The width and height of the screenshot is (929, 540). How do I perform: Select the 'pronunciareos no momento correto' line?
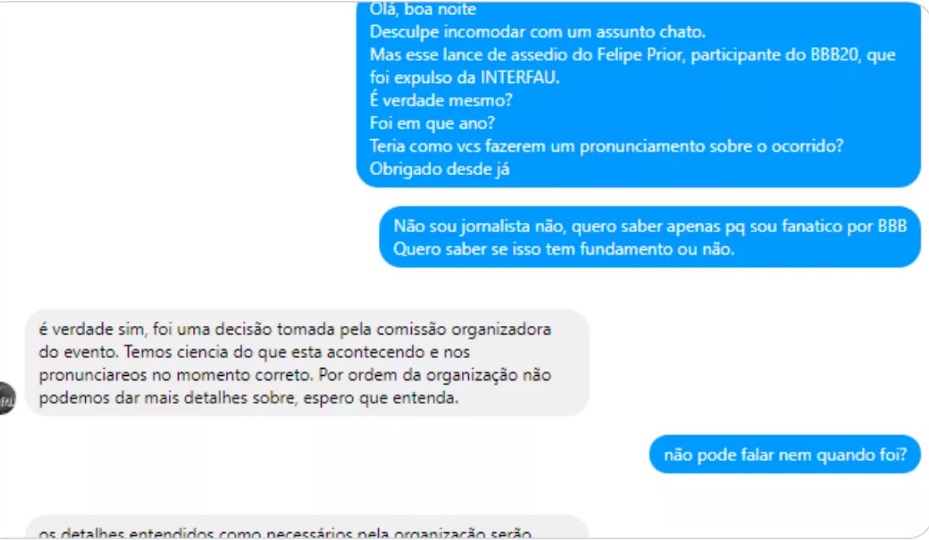(295, 375)
